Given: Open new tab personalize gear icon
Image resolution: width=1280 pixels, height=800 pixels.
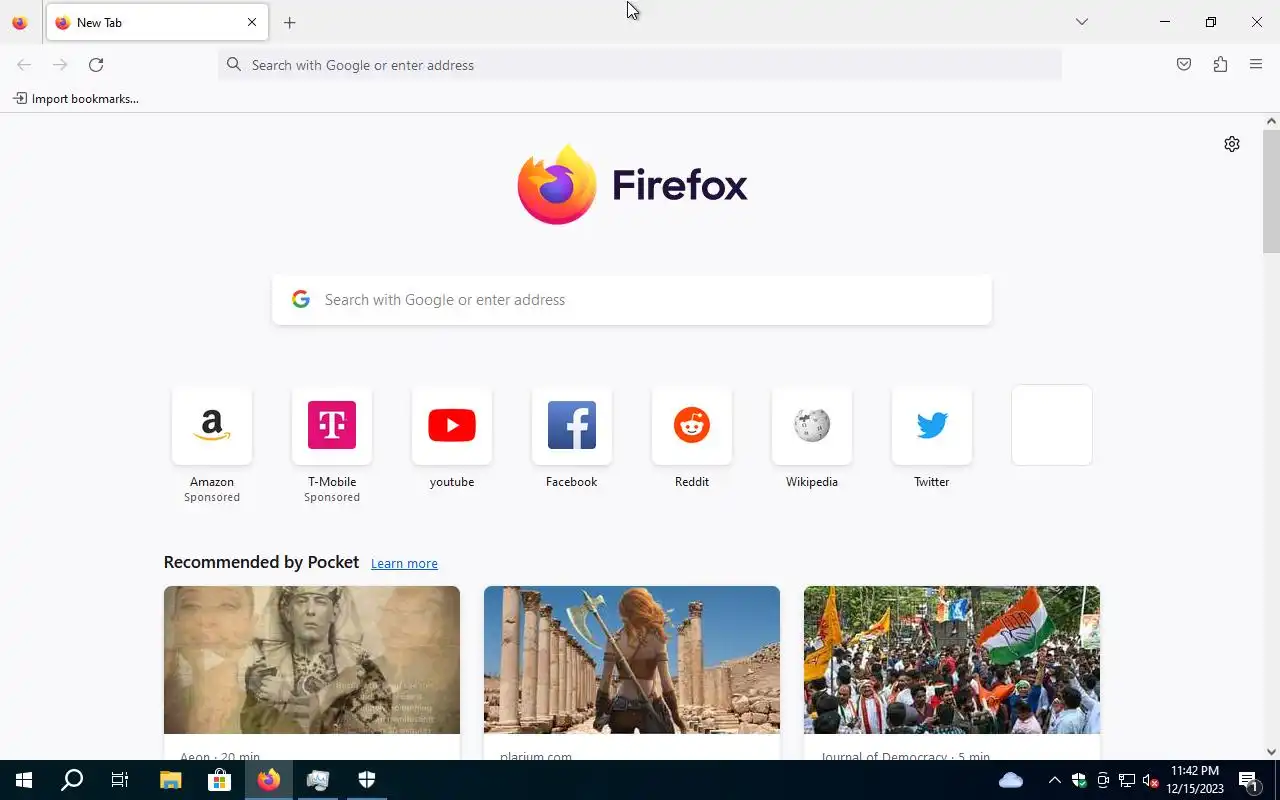Looking at the screenshot, I should (1232, 144).
